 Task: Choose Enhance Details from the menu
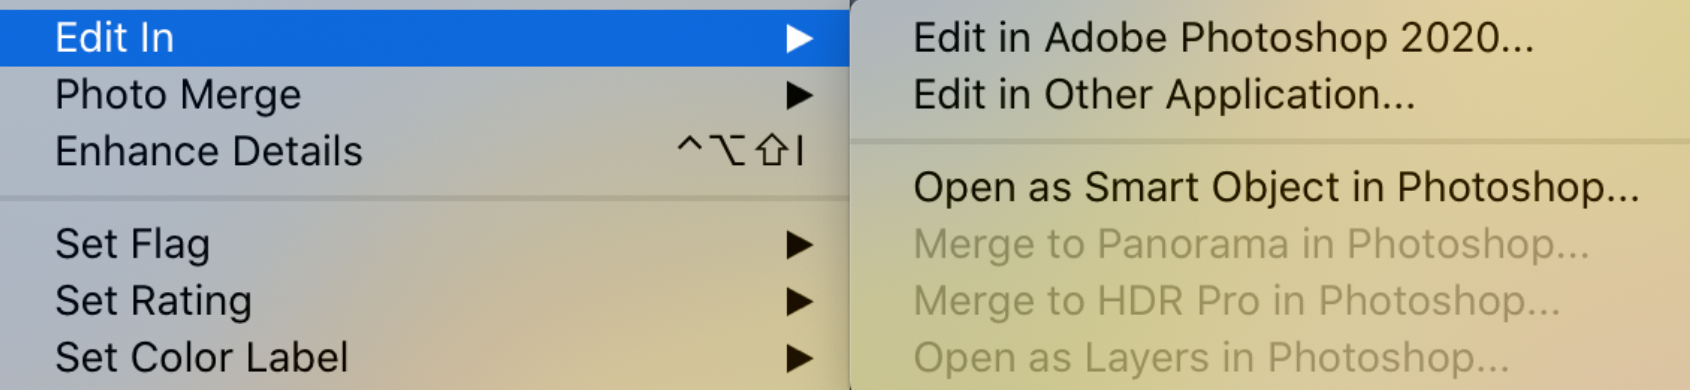tap(424, 152)
